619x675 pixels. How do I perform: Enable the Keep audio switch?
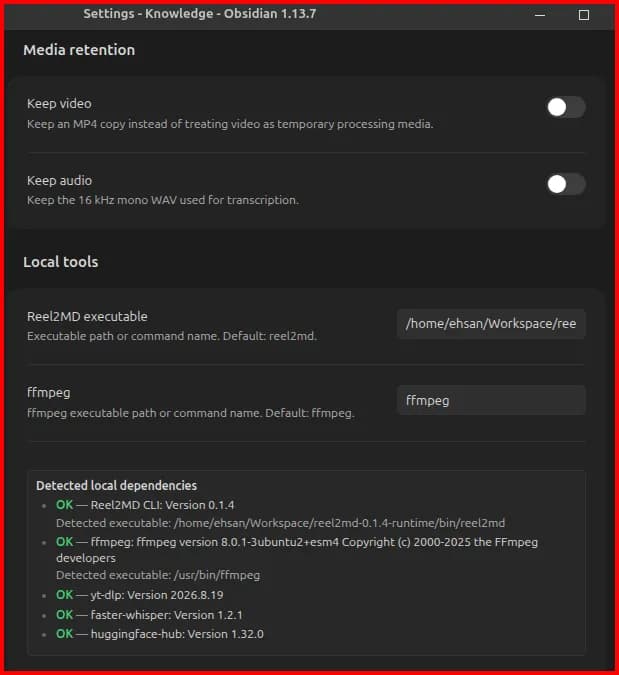pyautogui.click(x=566, y=184)
